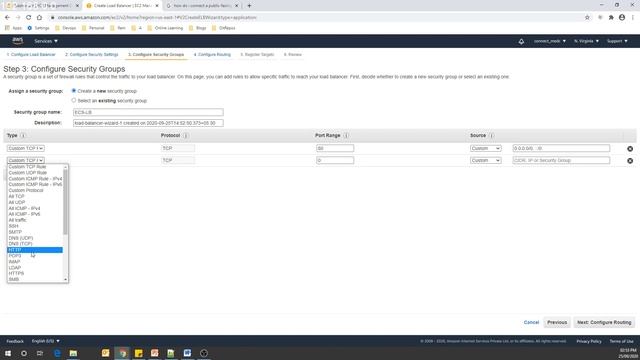The image size is (640, 360).
Task: Open the Privacy Policy link
Action: 589,341
